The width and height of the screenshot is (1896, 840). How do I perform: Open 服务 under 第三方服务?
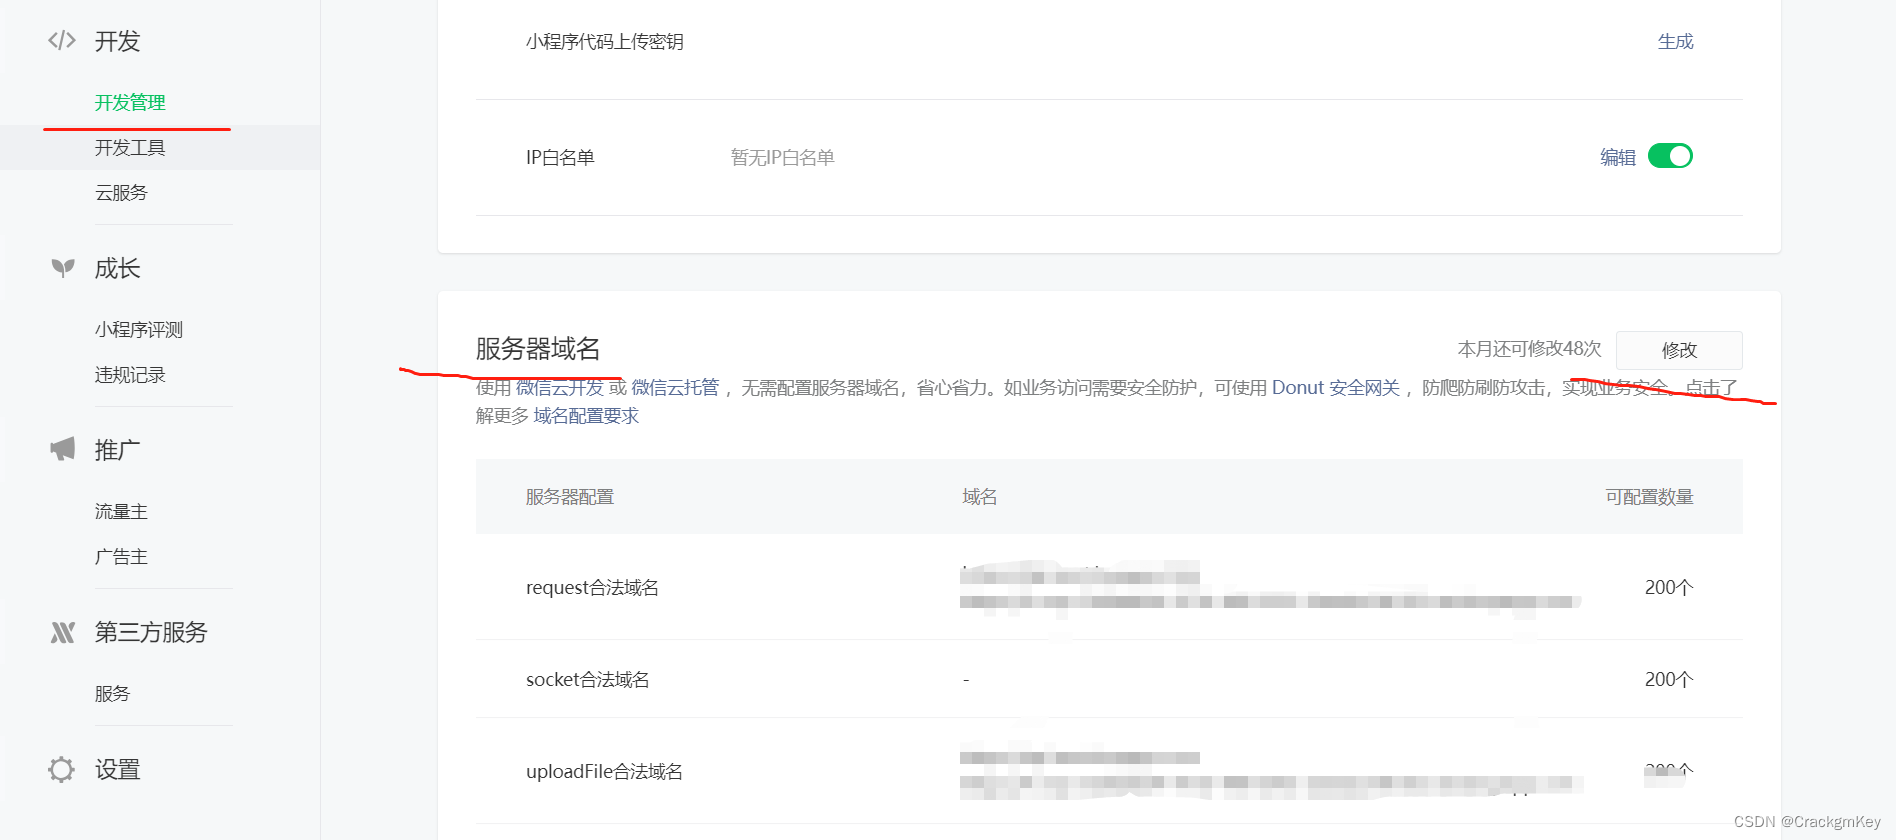112,694
